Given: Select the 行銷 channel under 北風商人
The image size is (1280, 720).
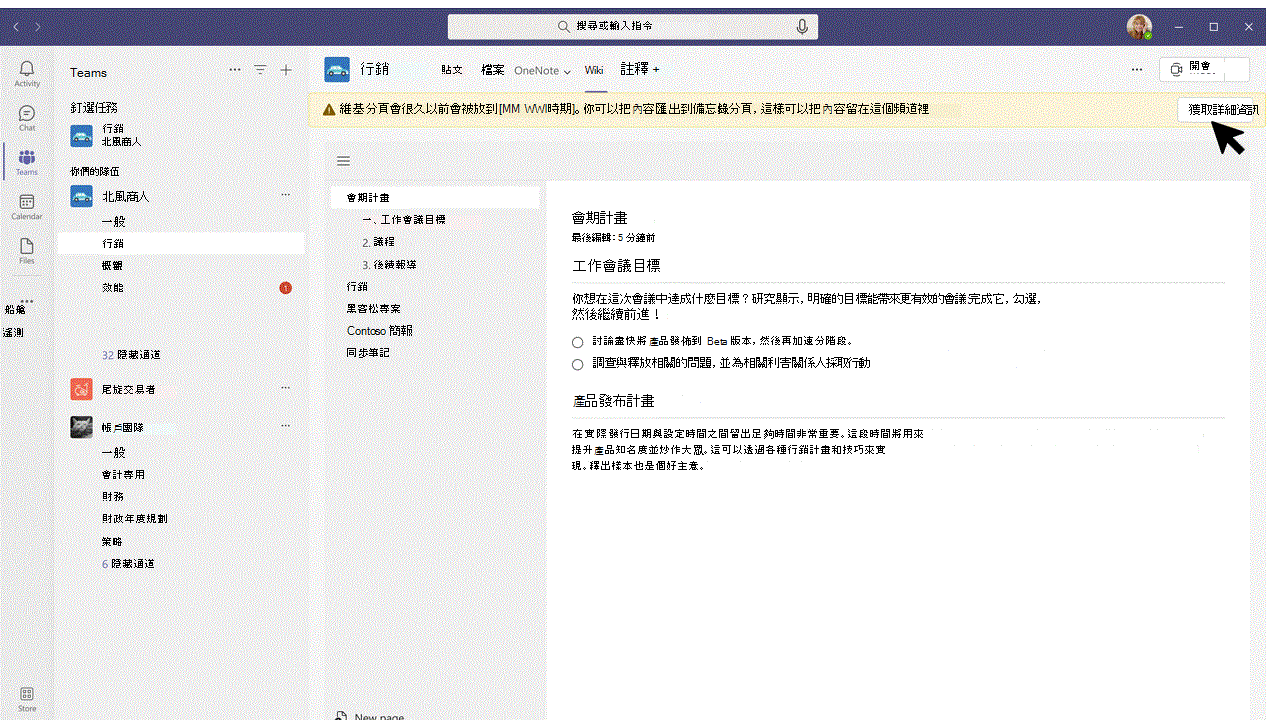Looking at the screenshot, I should coord(181,244).
